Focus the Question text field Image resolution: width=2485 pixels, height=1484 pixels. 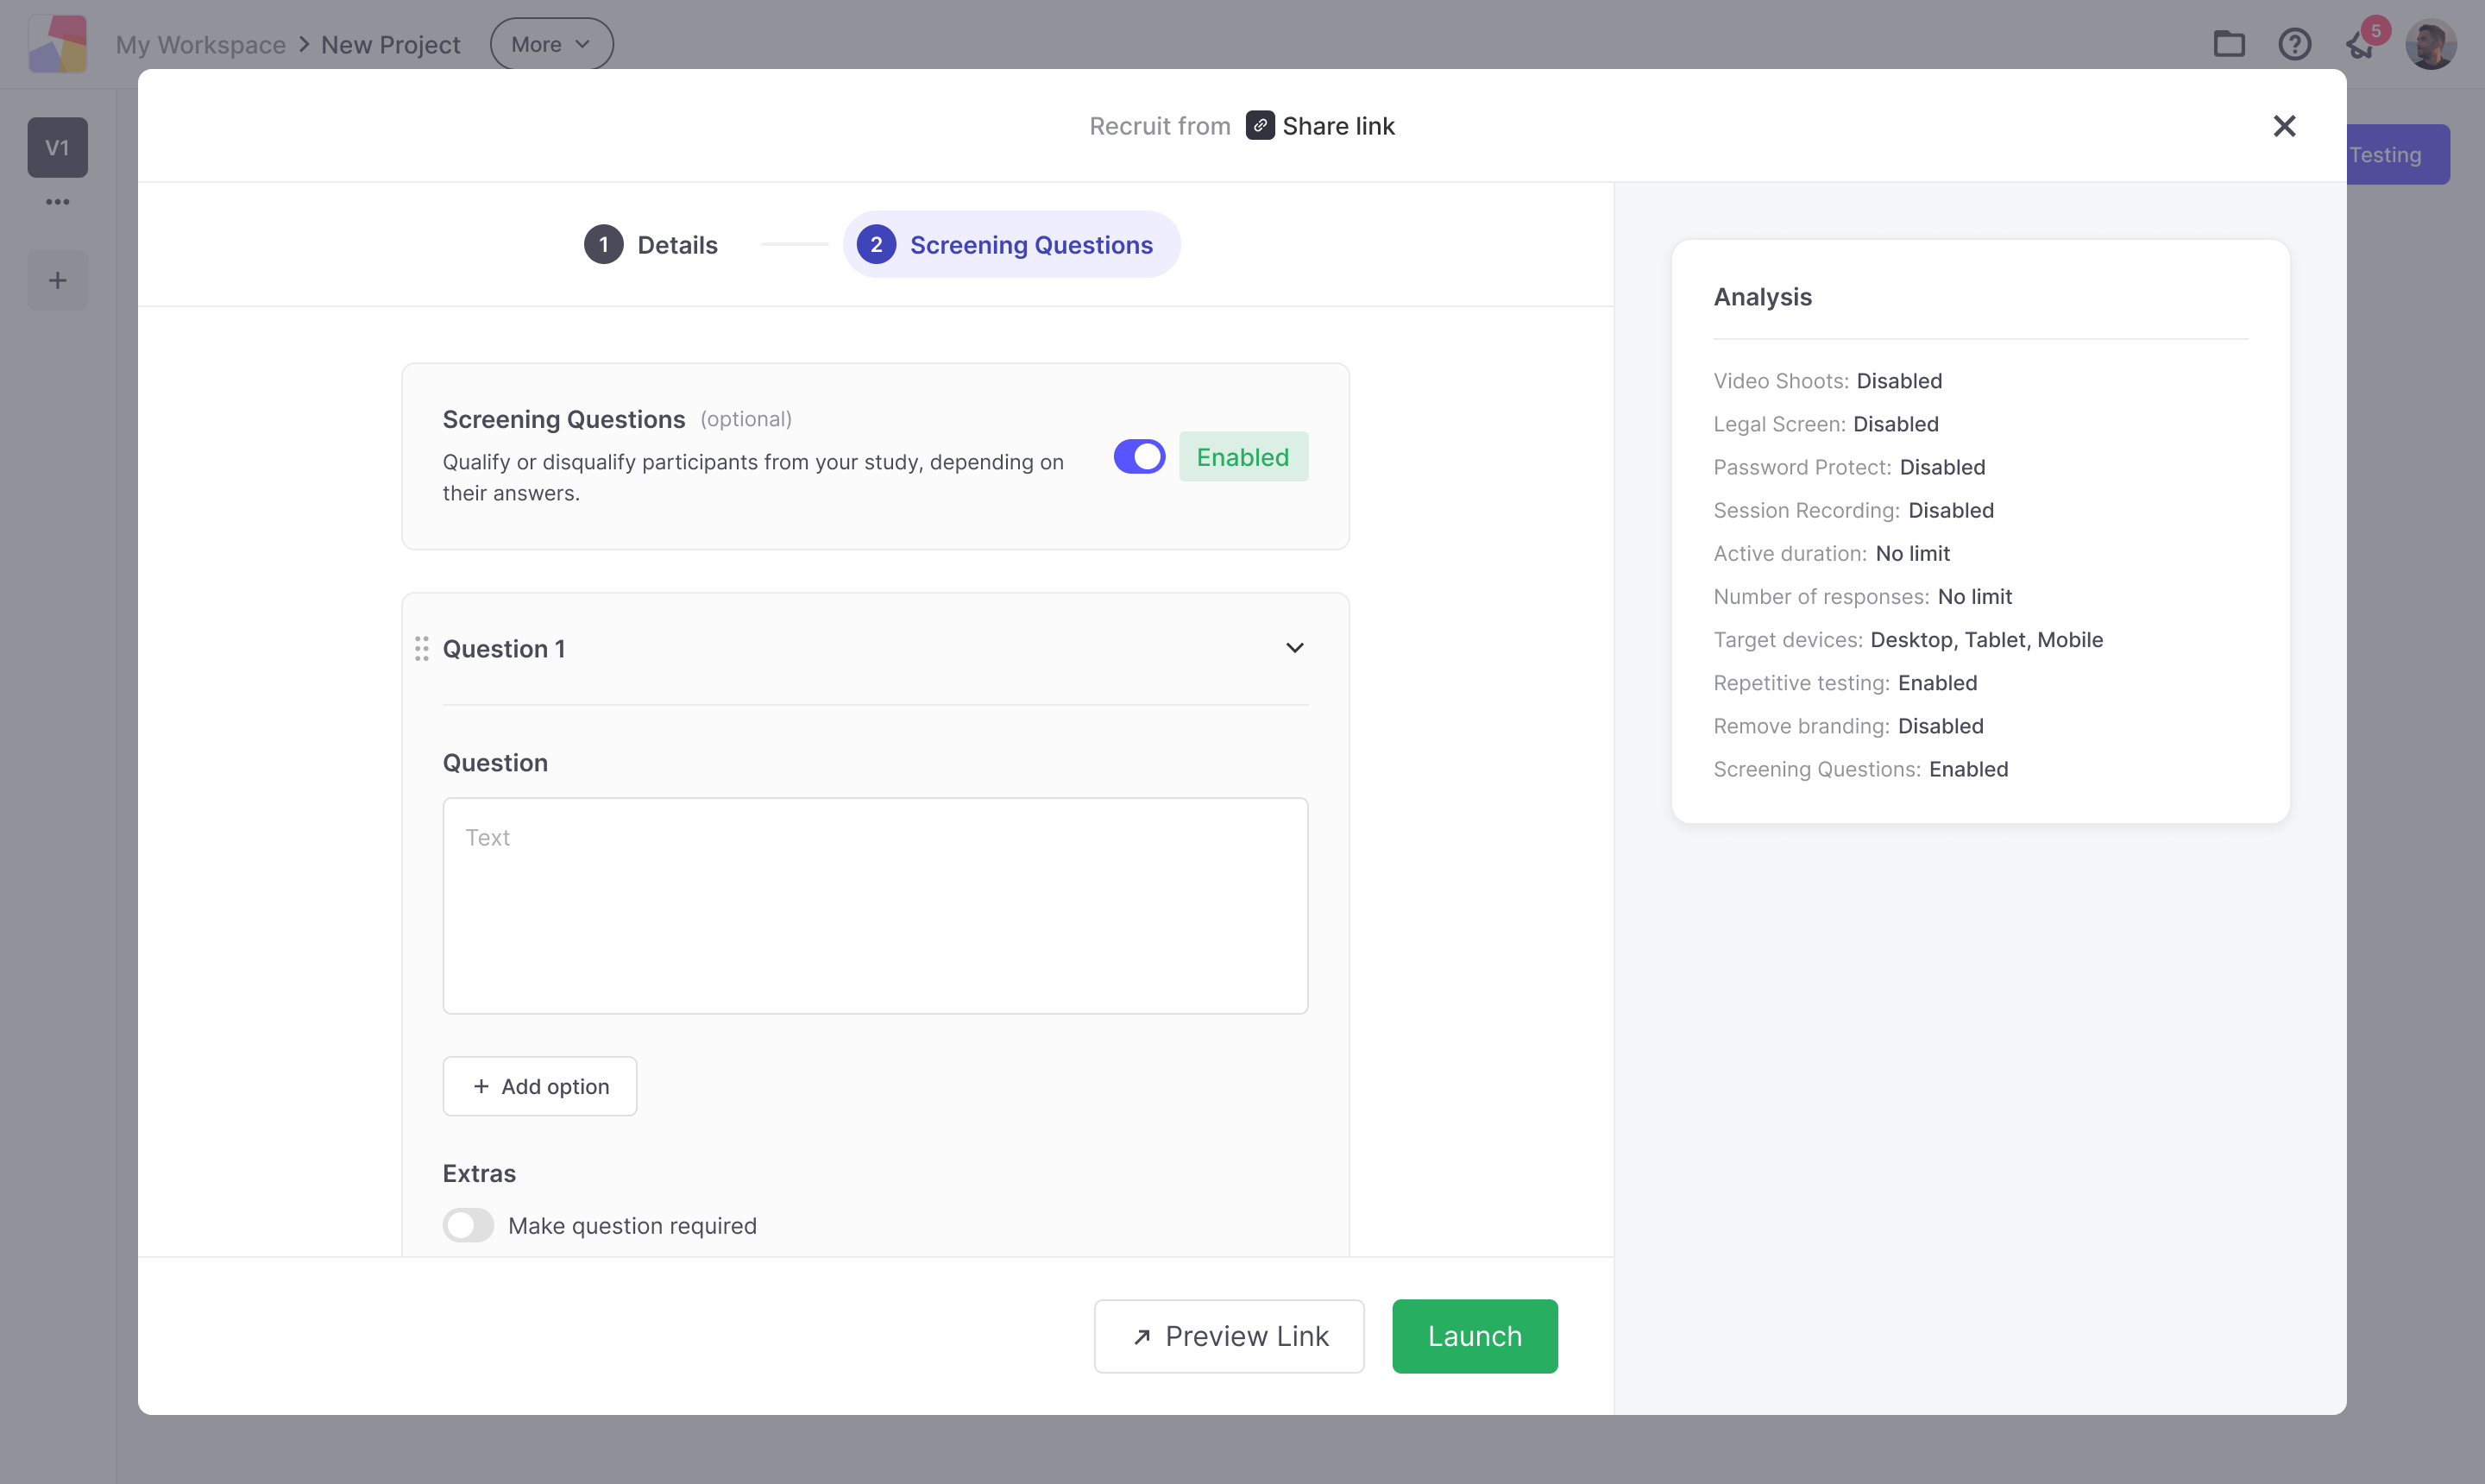(876, 906)
